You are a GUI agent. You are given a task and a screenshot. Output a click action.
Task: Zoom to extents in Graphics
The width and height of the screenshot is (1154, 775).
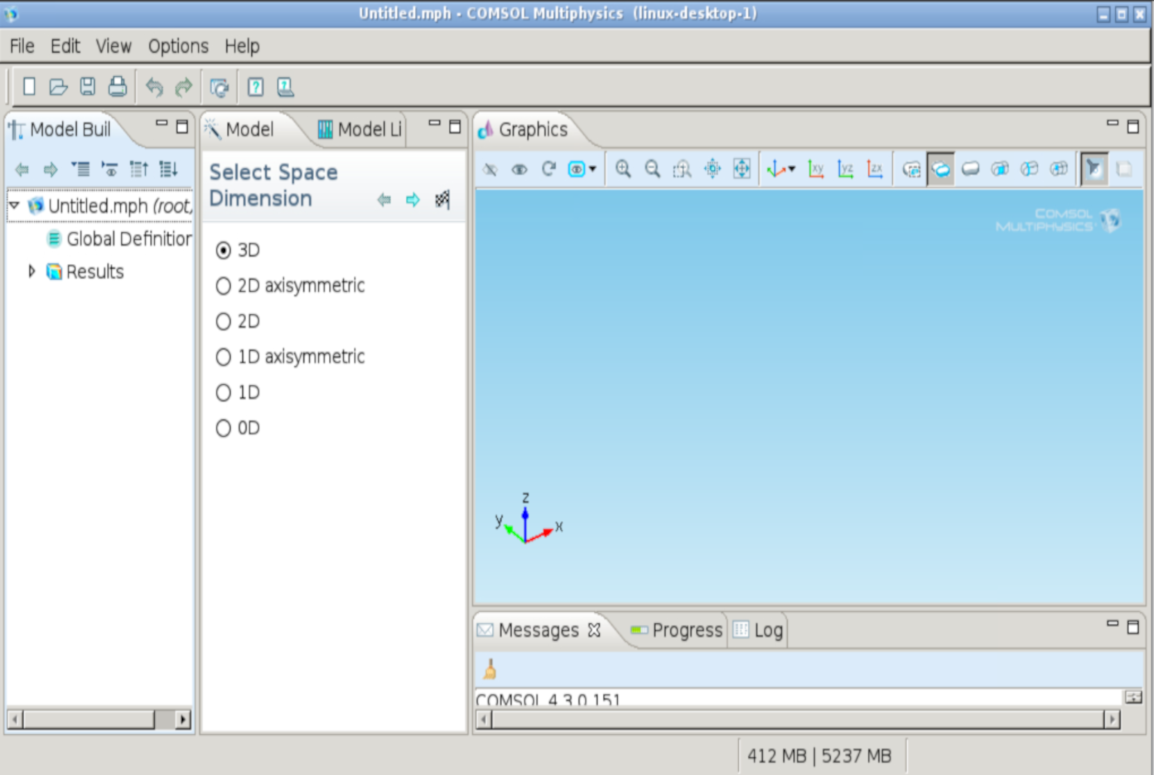[742, 169]
